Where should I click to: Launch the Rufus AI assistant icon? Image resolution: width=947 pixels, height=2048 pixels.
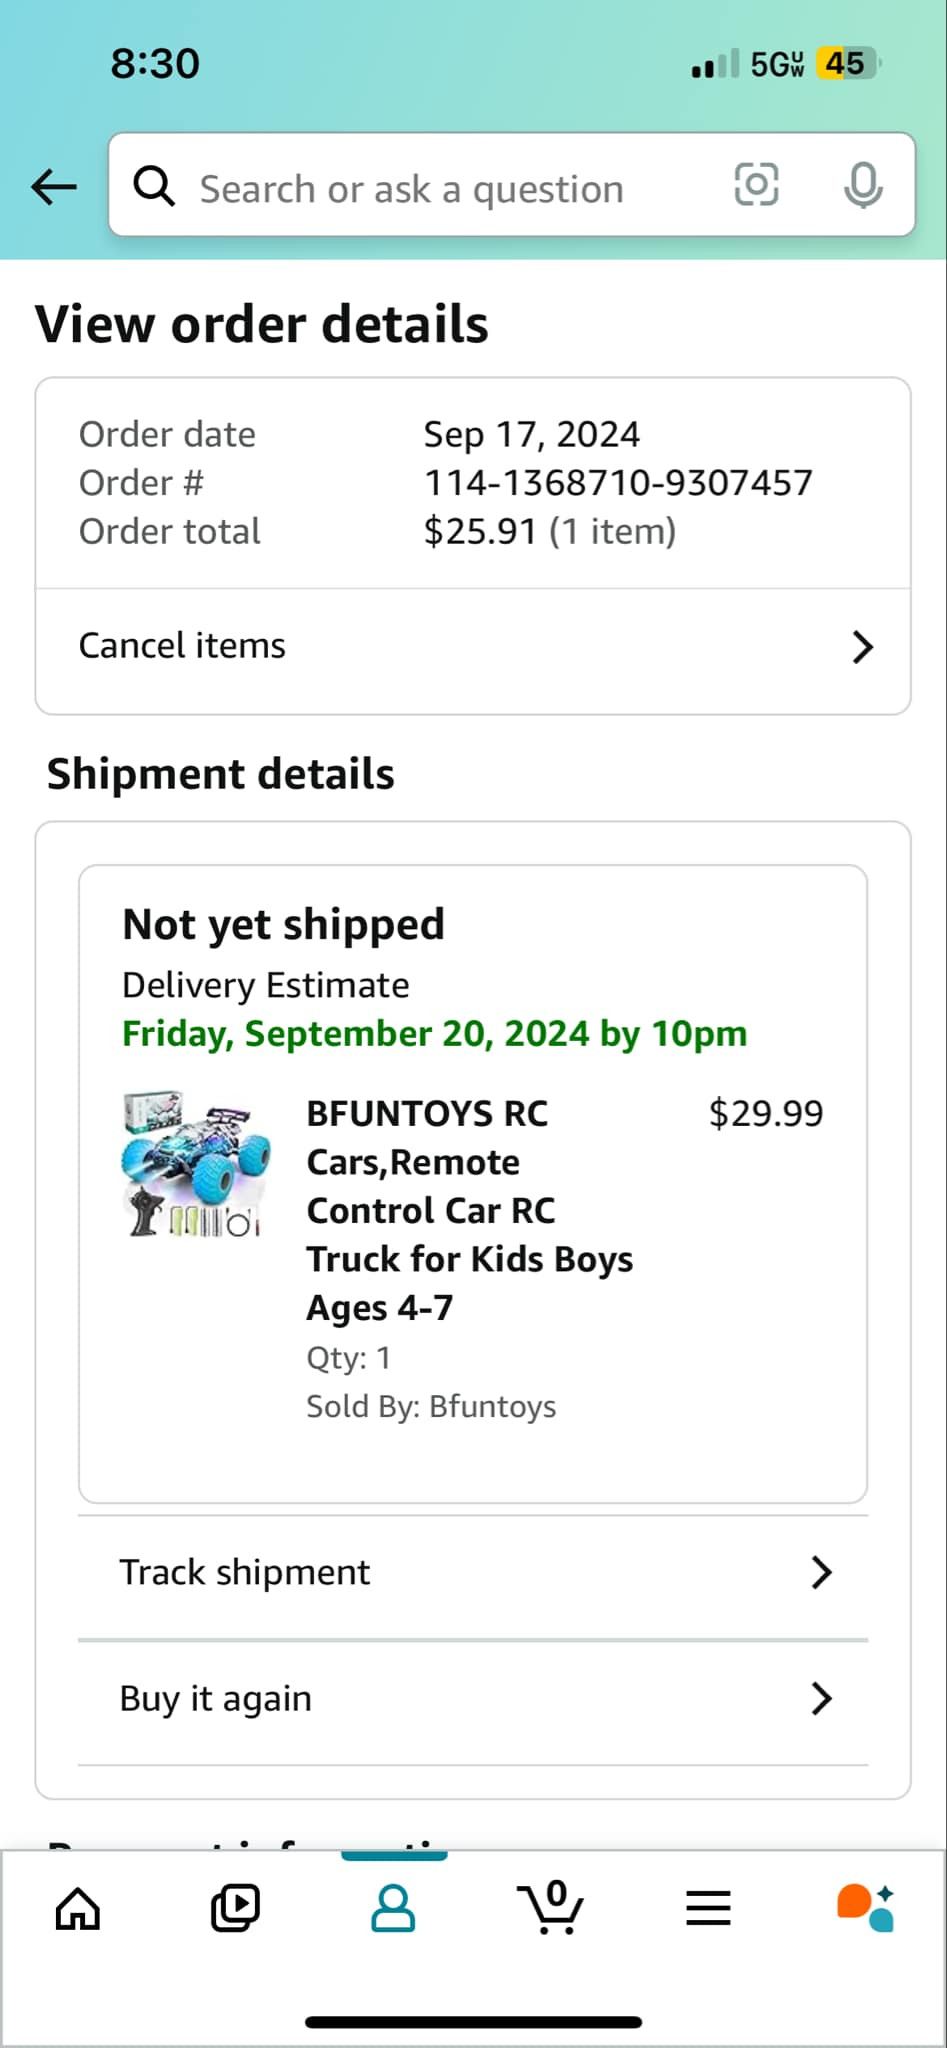point(865,1908)
